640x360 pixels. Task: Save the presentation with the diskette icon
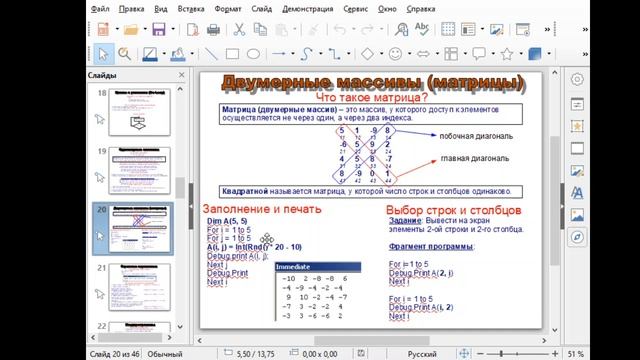pos(159,29)
